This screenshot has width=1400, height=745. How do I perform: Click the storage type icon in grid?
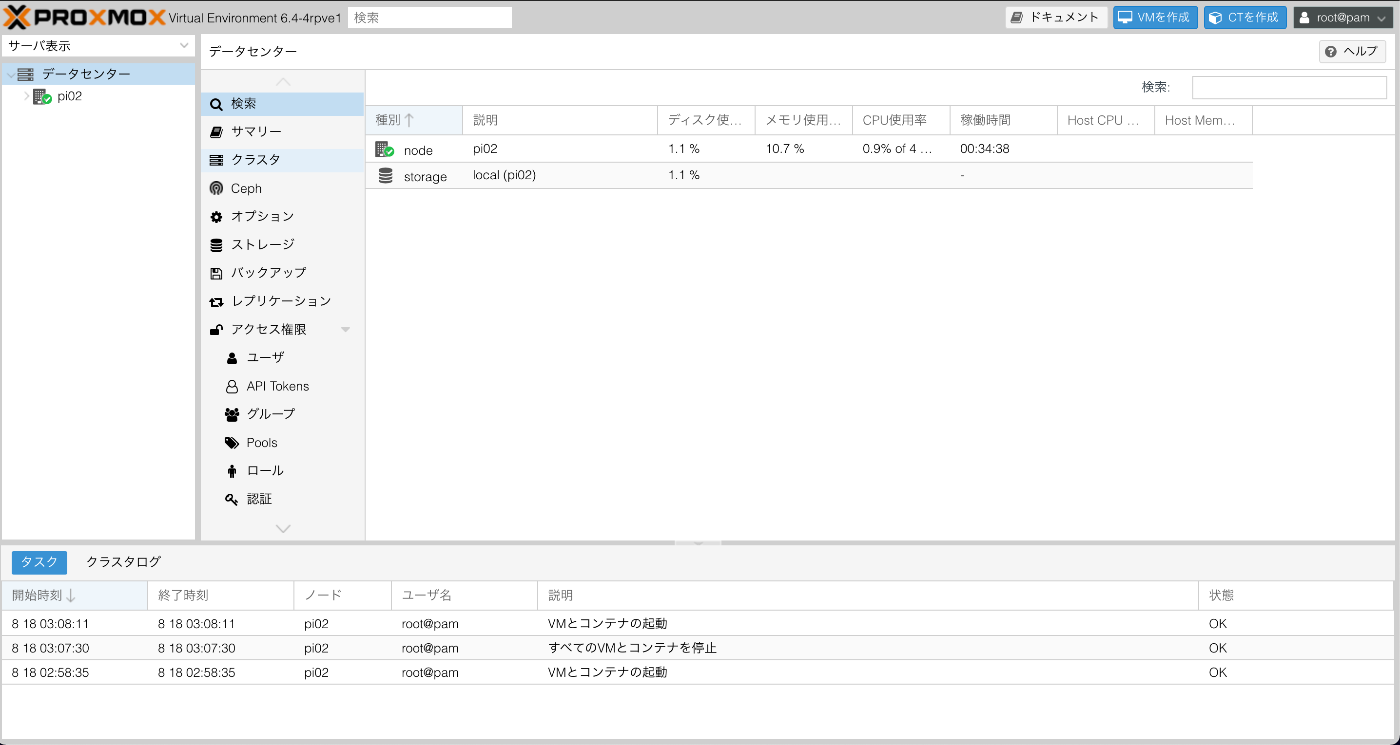[385, 176]
